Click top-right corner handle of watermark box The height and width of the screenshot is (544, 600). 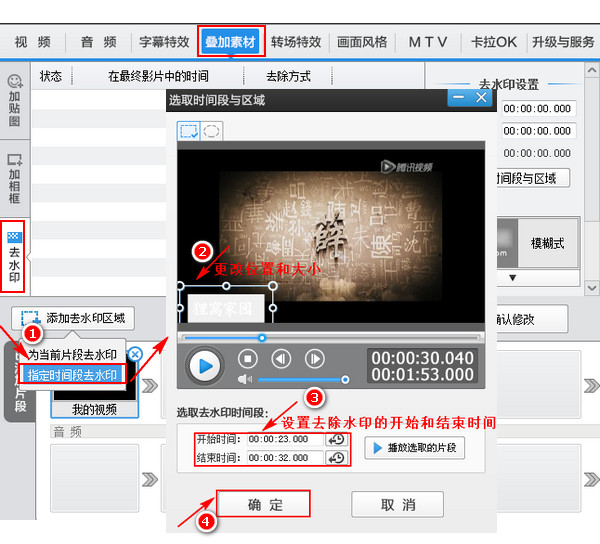point(273,286)
